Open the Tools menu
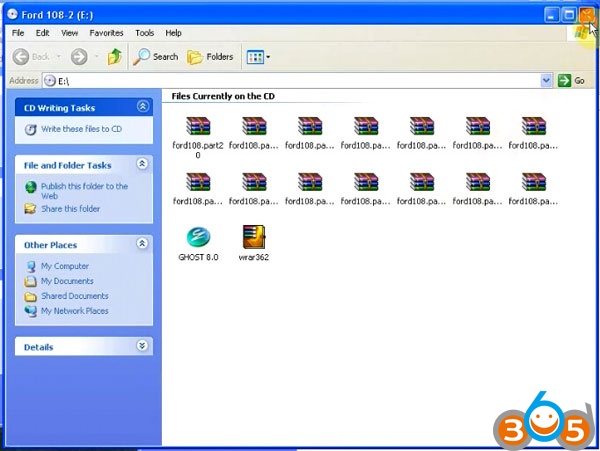 point(144,33)
